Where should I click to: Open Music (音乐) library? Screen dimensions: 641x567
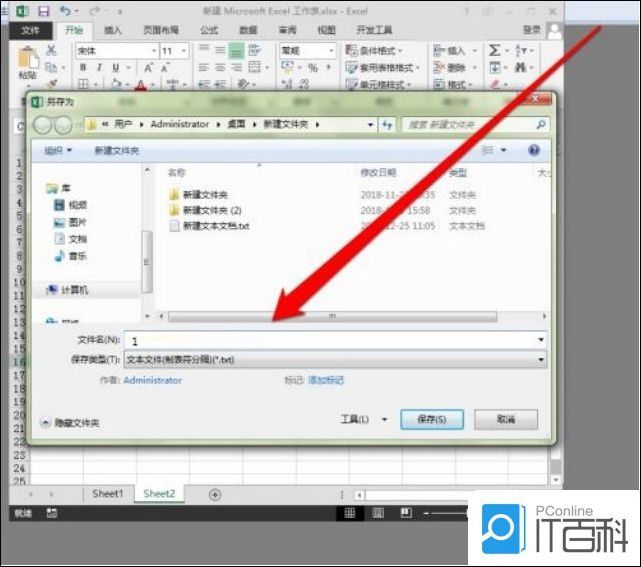pos(70,256)
